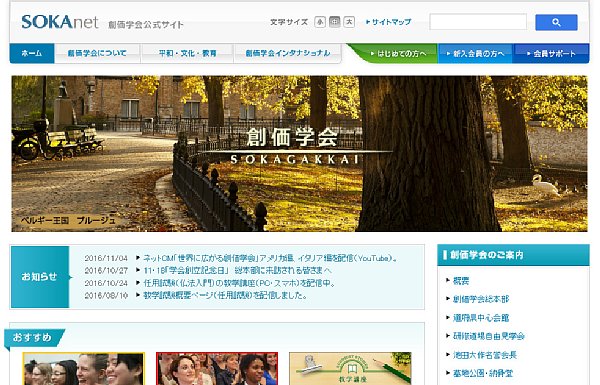Screen dimensions: 600x385
Task: Open 池田大作名誉会長 sidebar link
Action: pos(485,355)
